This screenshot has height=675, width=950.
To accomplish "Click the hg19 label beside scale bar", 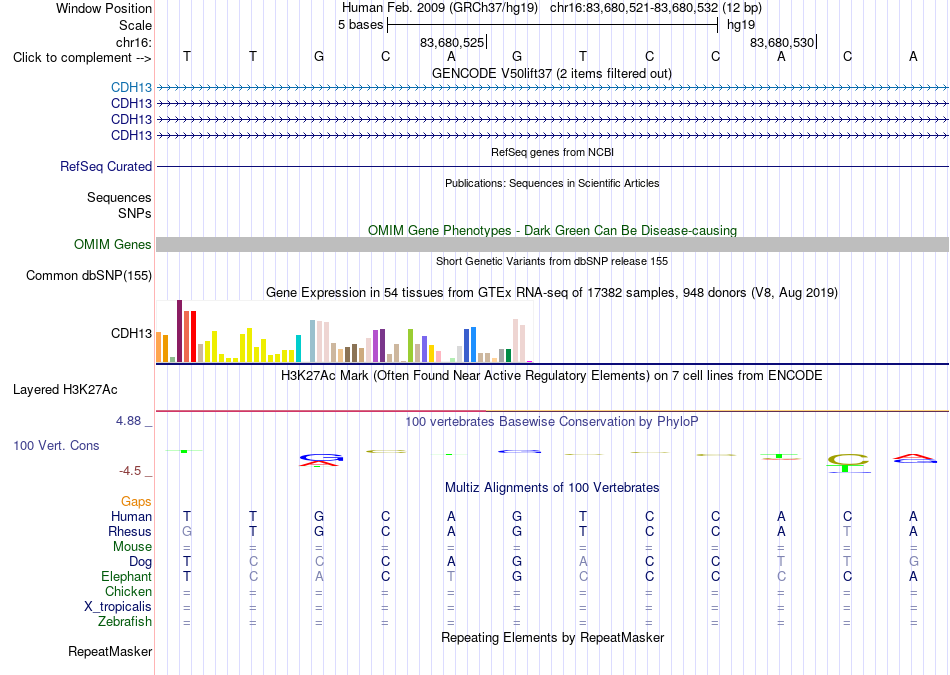I will (741, 25).
